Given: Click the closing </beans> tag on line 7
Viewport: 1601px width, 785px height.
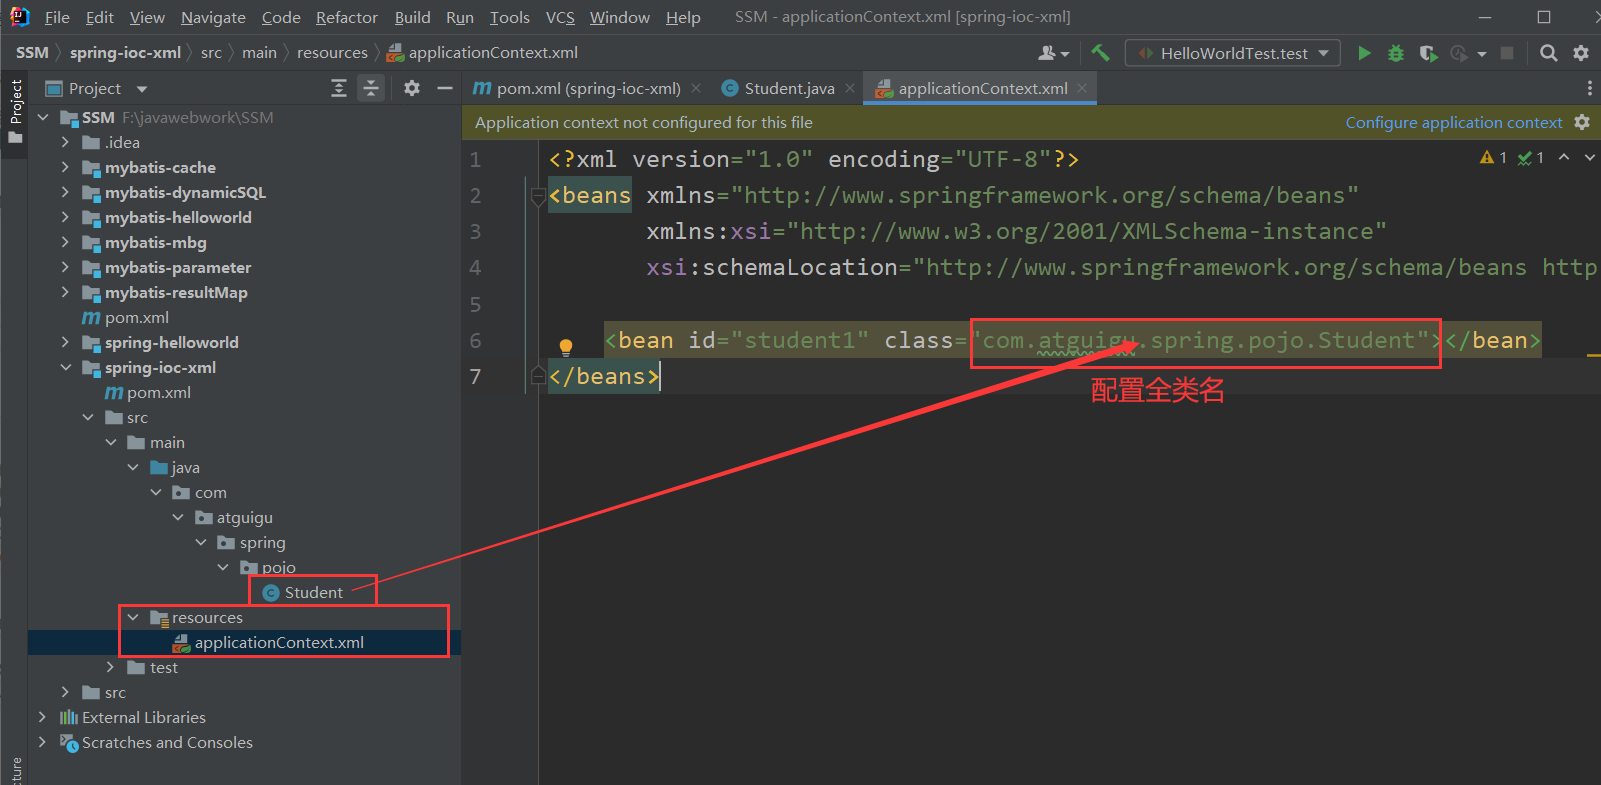Looking at the screenshot, I should (x=604, y=376).
